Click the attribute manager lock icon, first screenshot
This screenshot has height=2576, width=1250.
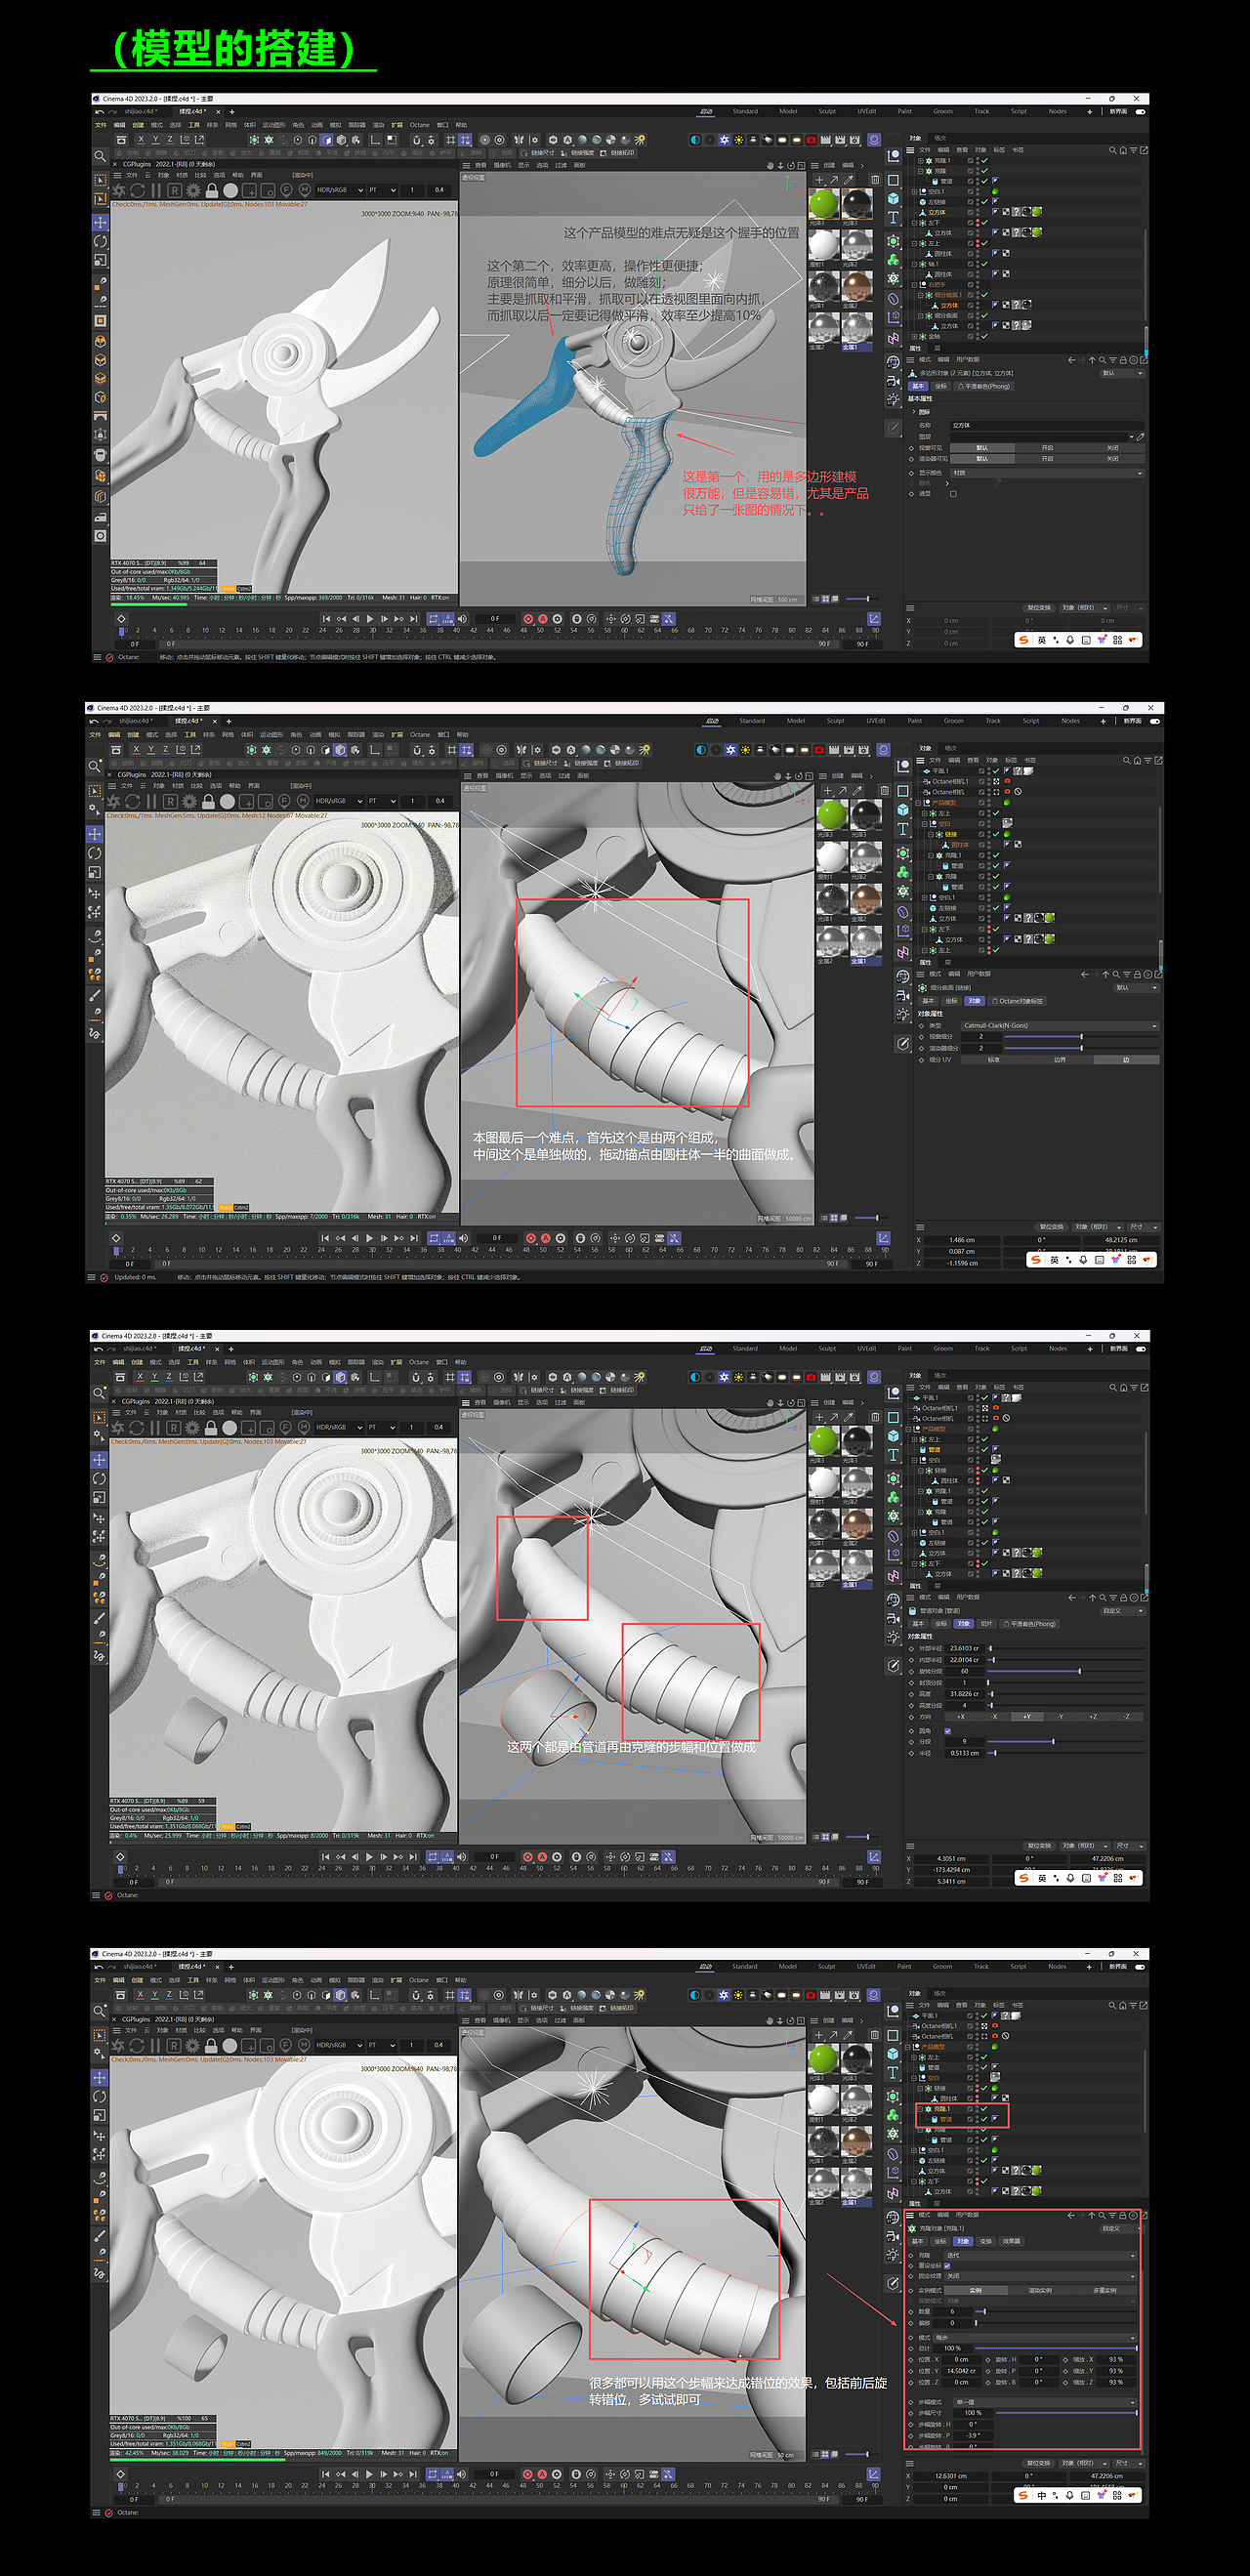pos(1123,360)
